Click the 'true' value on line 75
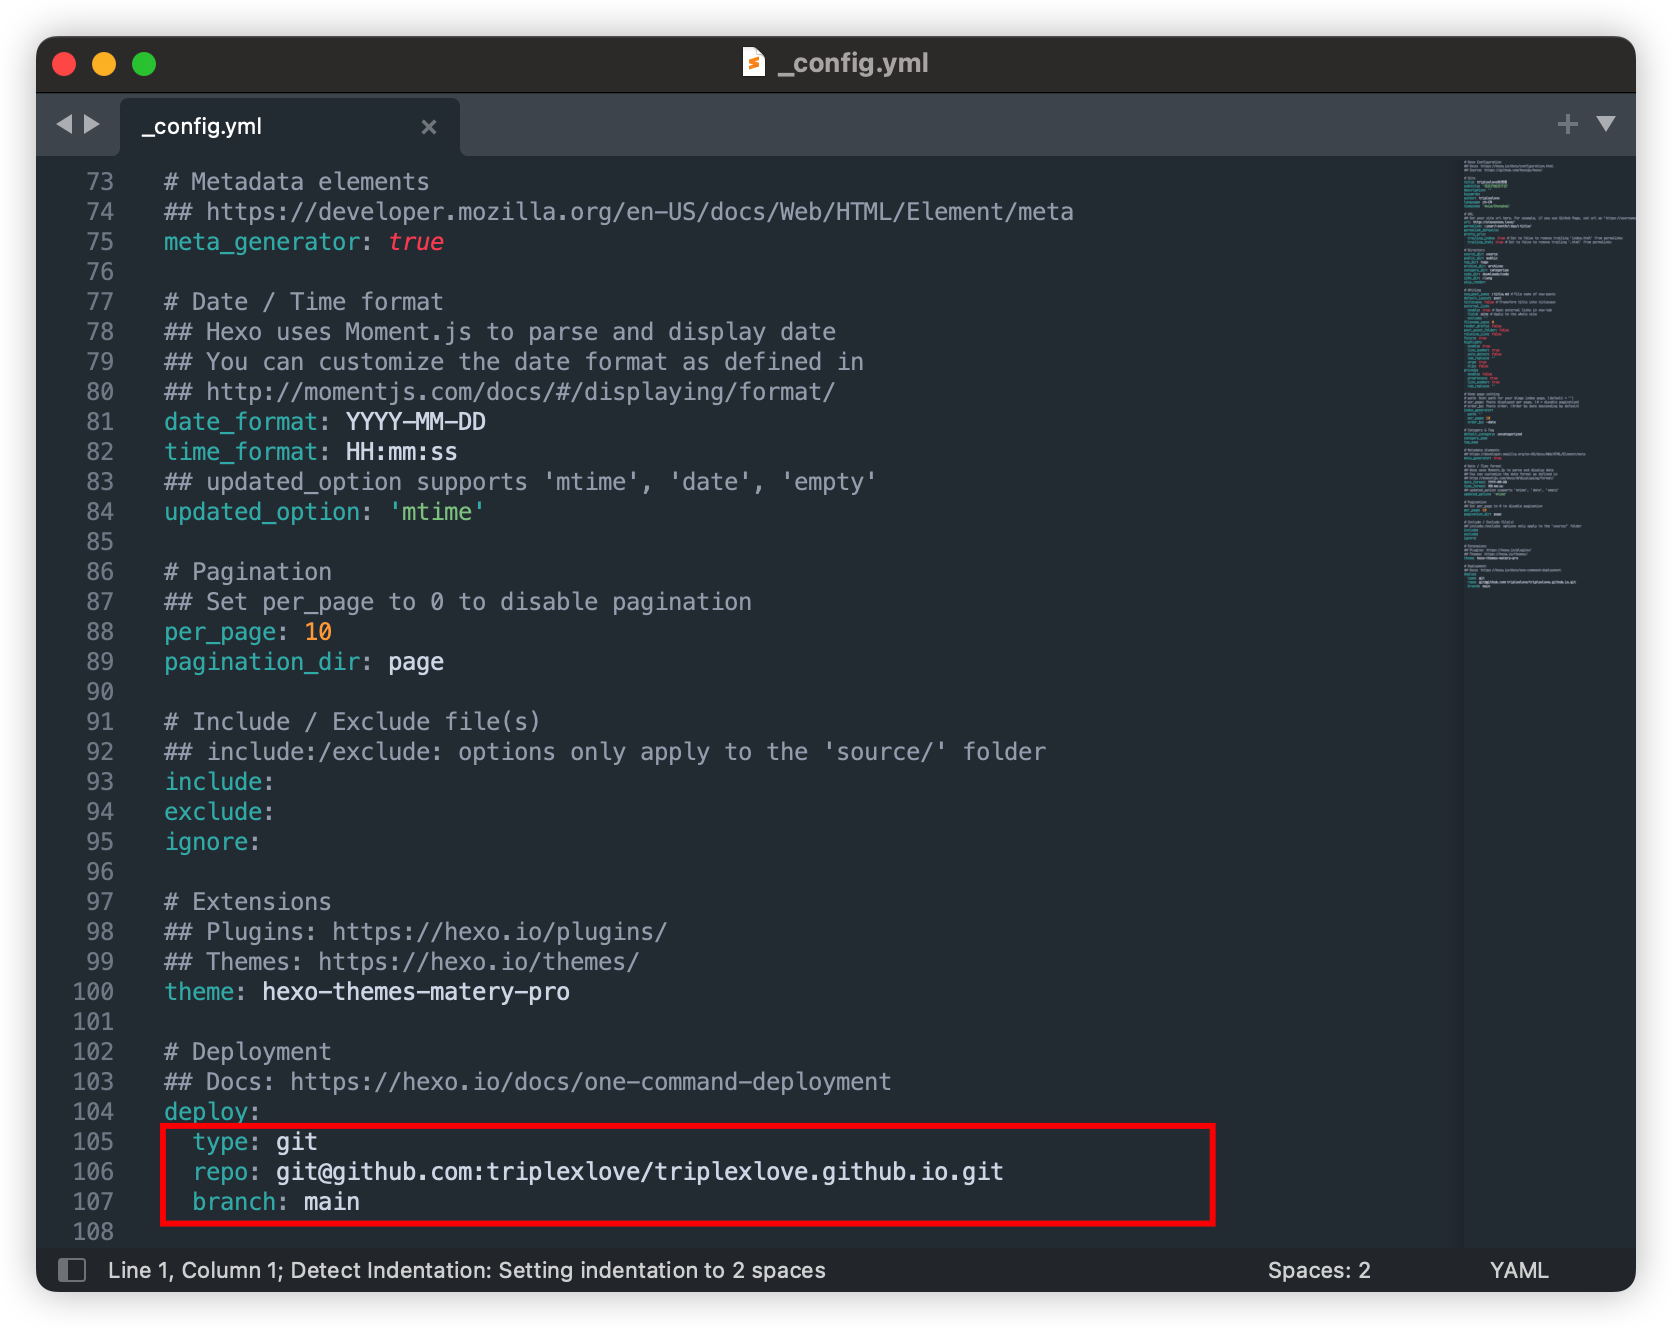The width and height of the screenshot is (1672, 1328). pyautogui.click(x=416, y=242)
